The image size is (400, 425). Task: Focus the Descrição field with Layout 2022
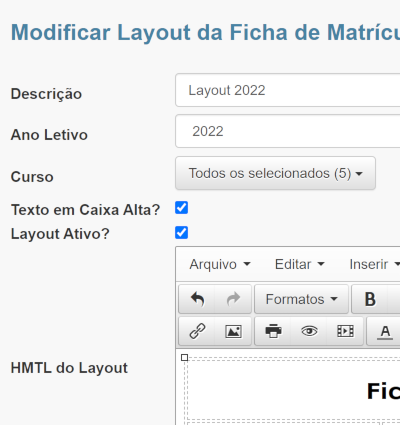[288, 90]
